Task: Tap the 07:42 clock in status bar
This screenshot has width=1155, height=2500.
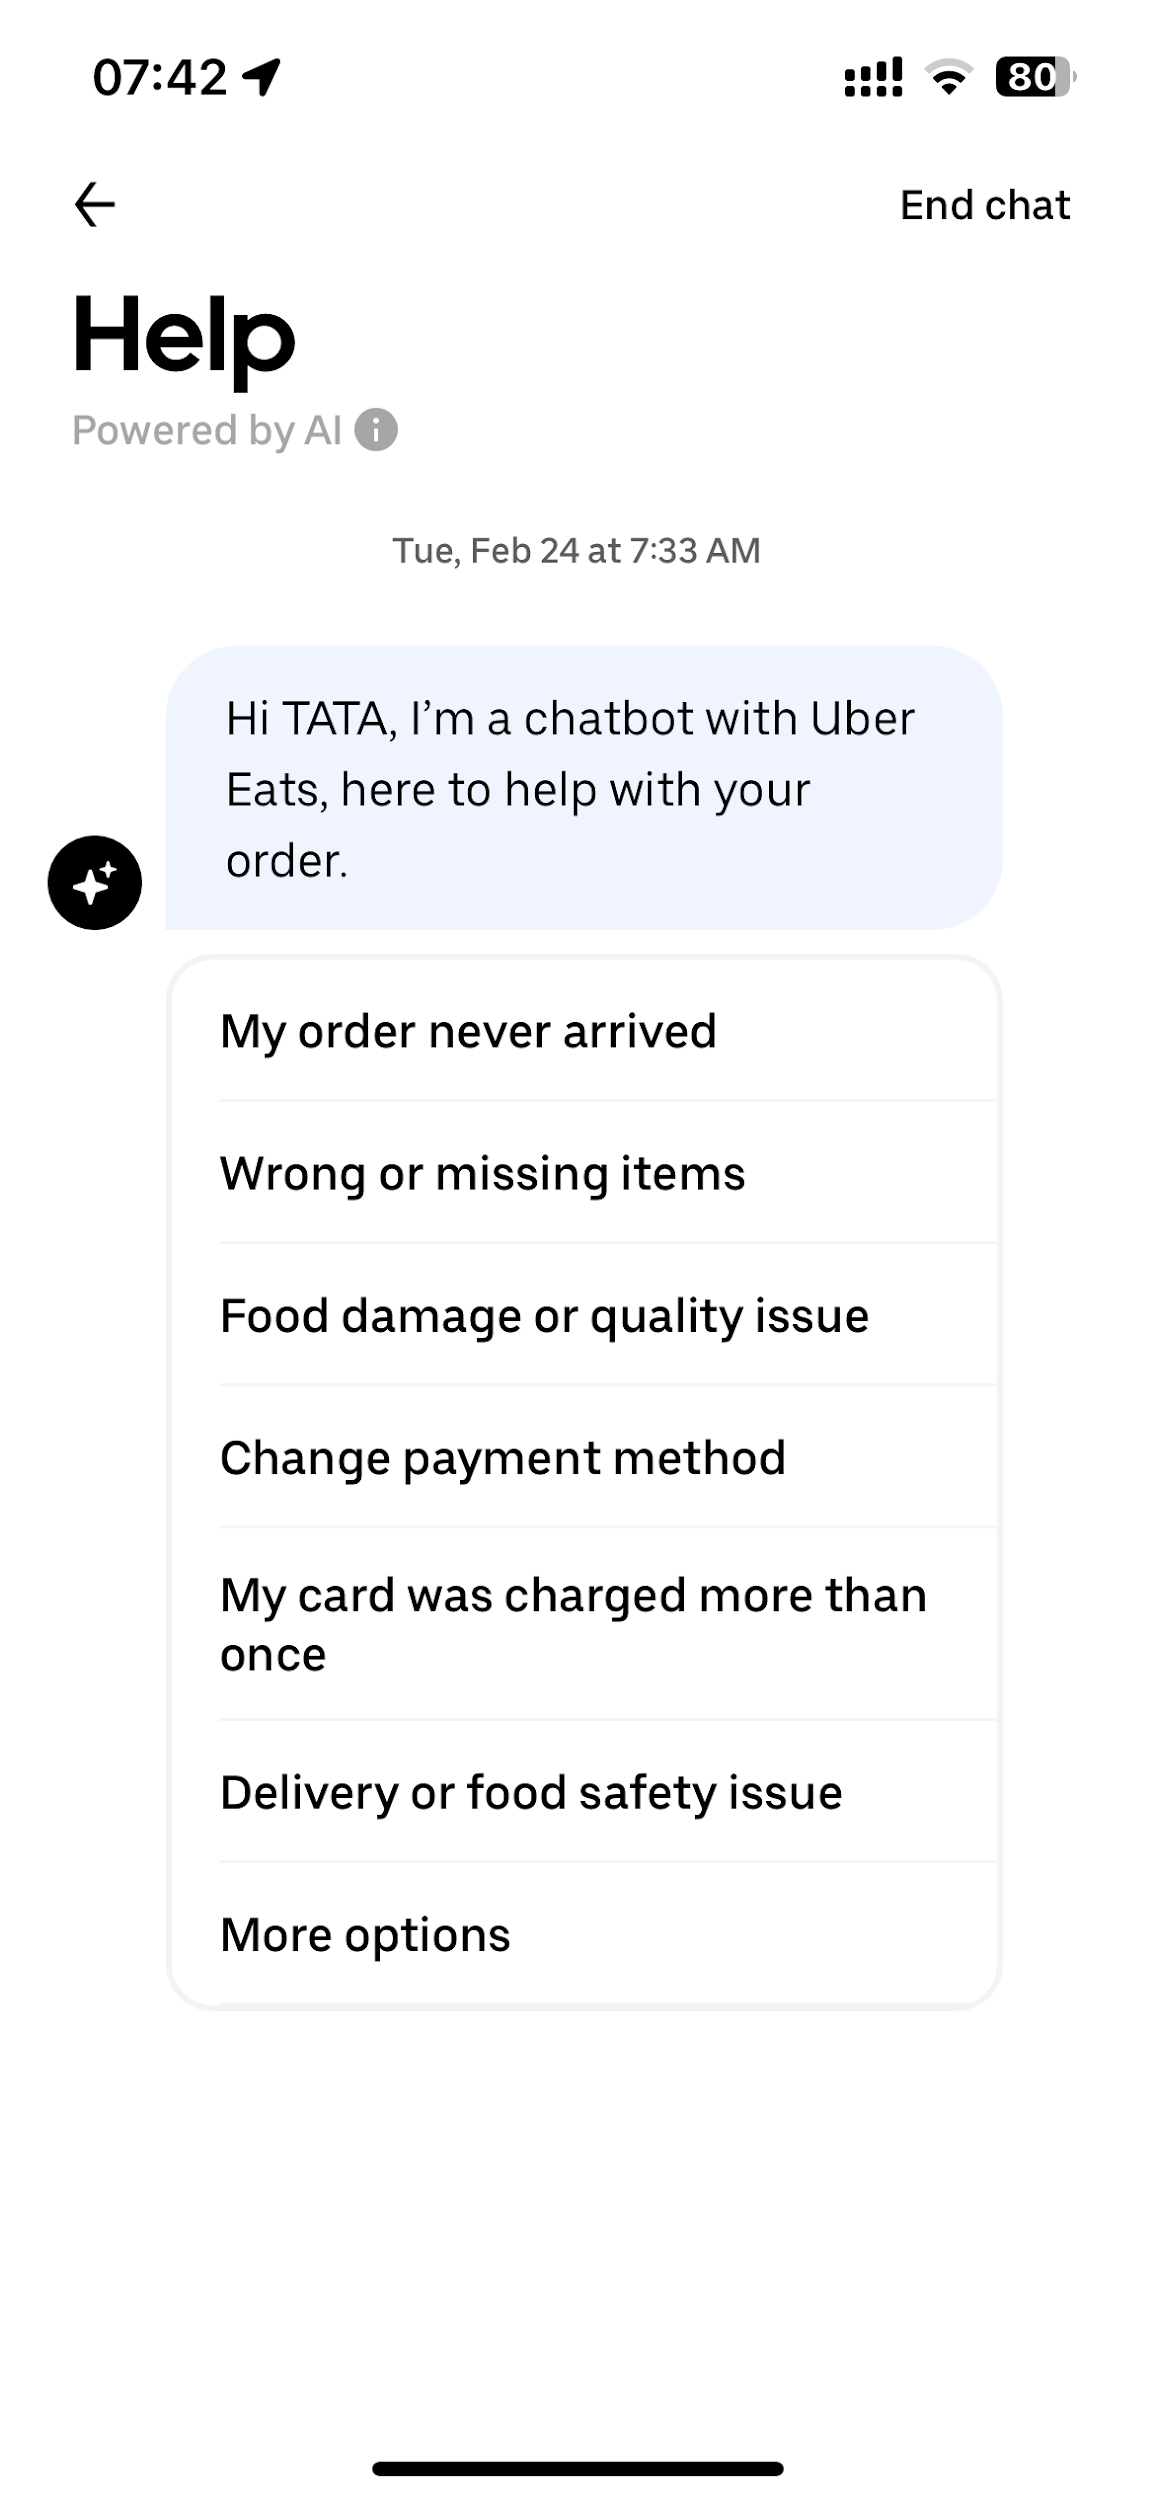Action: 160,77
